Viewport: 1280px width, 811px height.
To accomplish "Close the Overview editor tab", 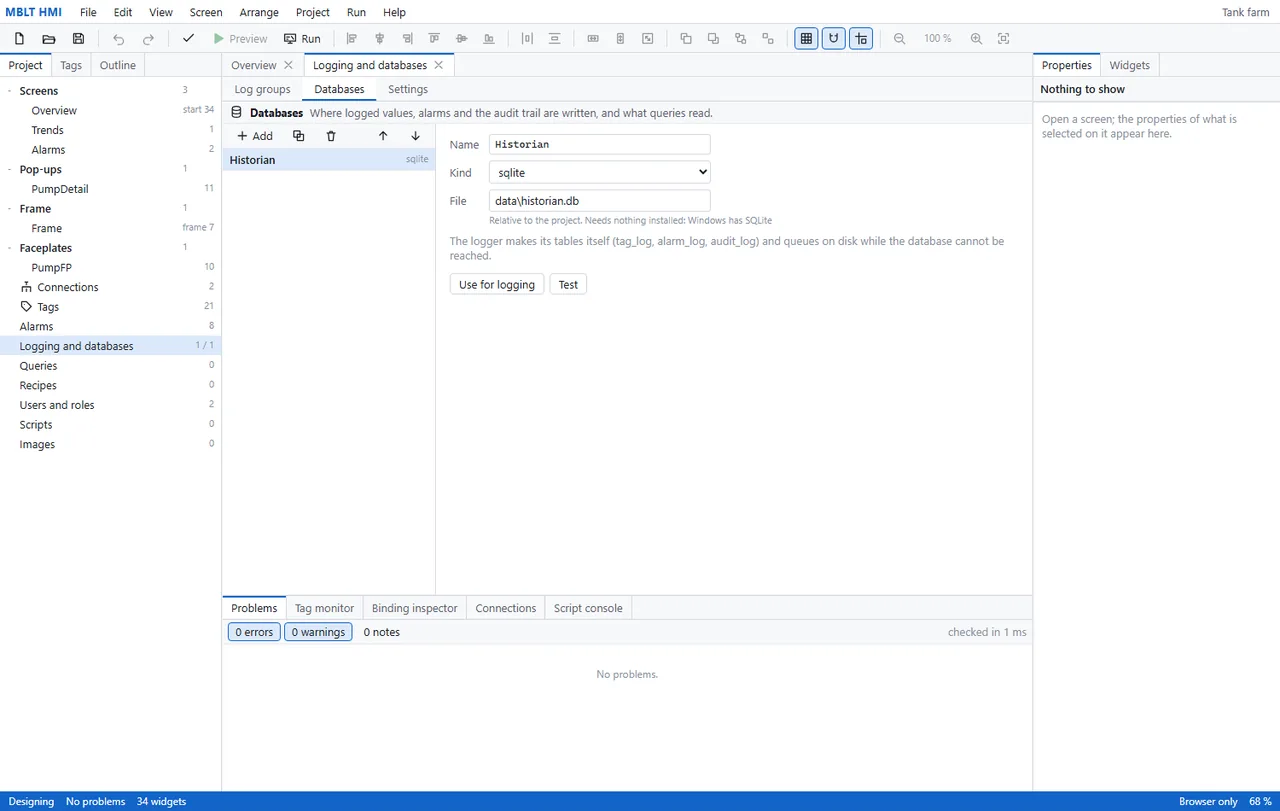I will pyautogui.click(x=288, y=65).
